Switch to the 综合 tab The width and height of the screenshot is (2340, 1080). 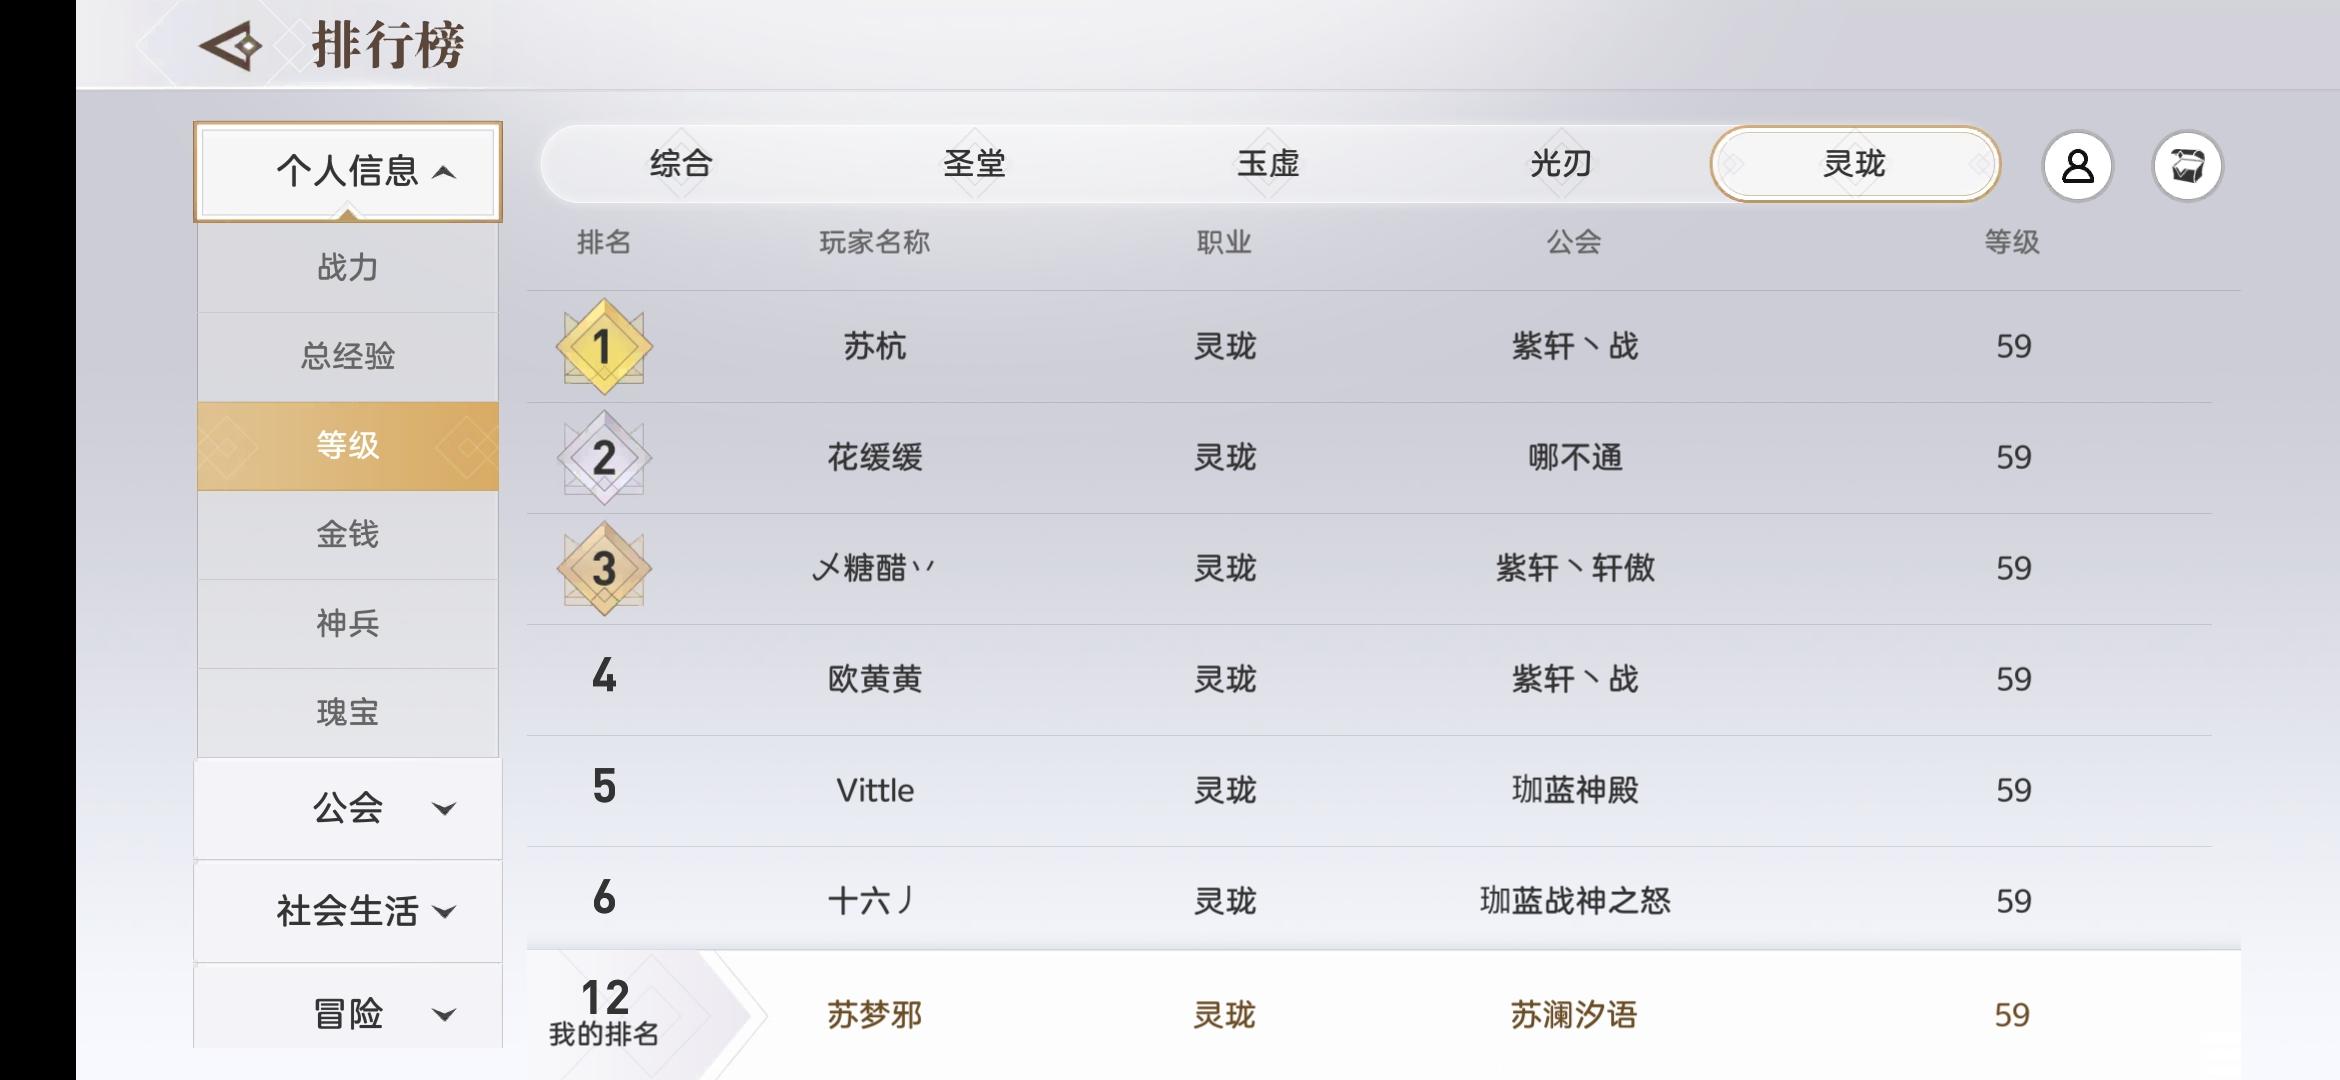point(681,164)
